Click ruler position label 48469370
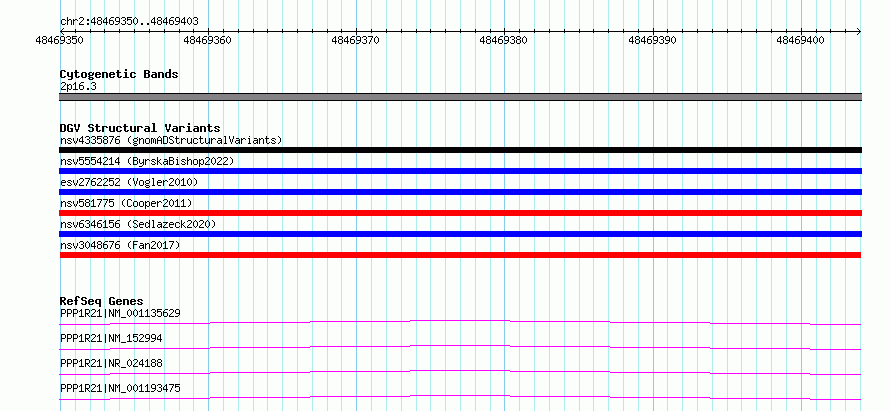The image size is (890, 411). pos(356,40)
